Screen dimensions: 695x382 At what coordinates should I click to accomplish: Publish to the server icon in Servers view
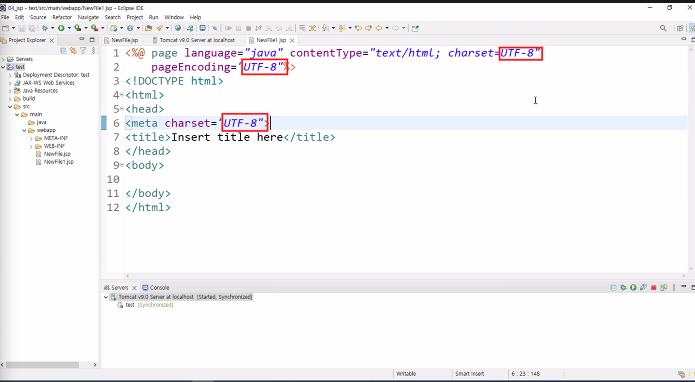click(x=664, y=288)
